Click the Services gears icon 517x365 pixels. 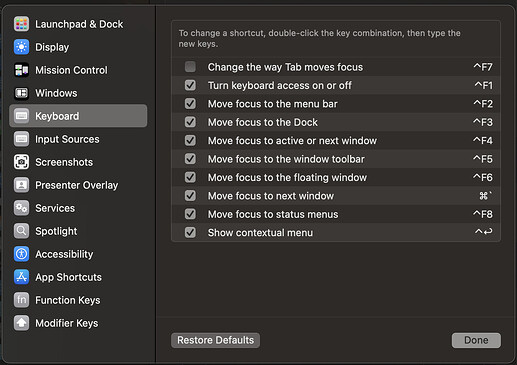tap(21, 208)
